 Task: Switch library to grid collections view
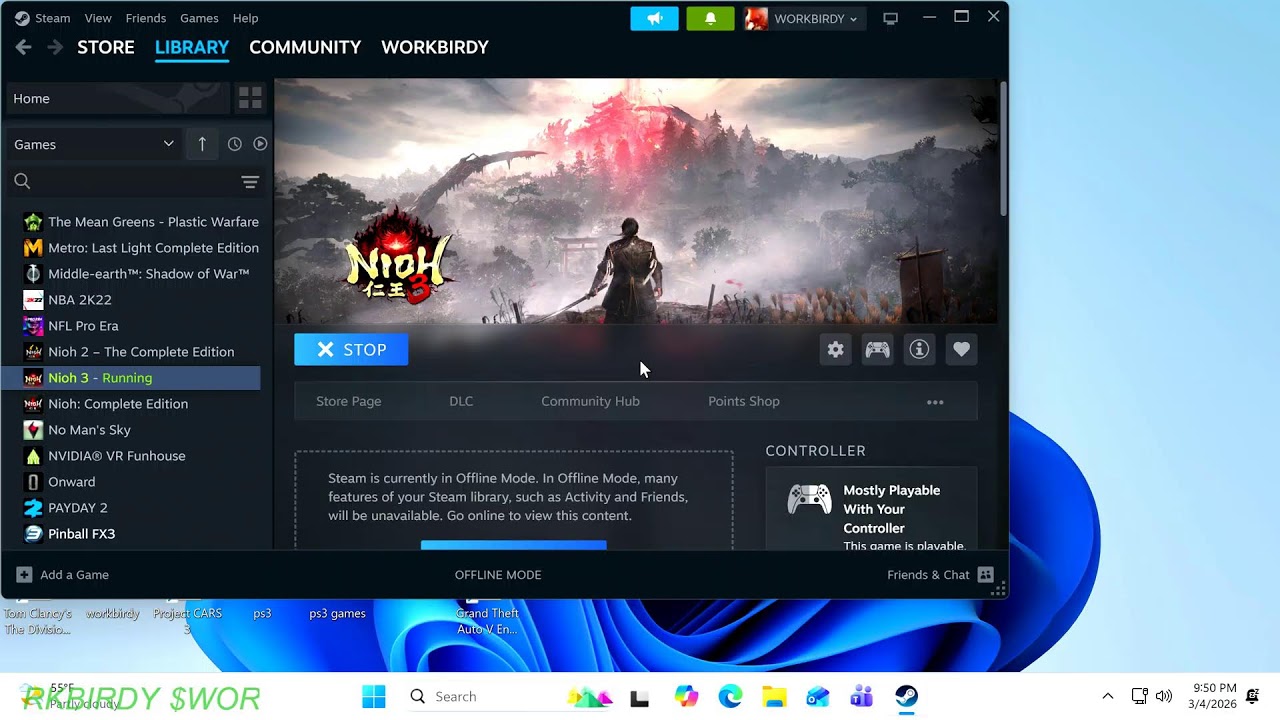point(250,98)
